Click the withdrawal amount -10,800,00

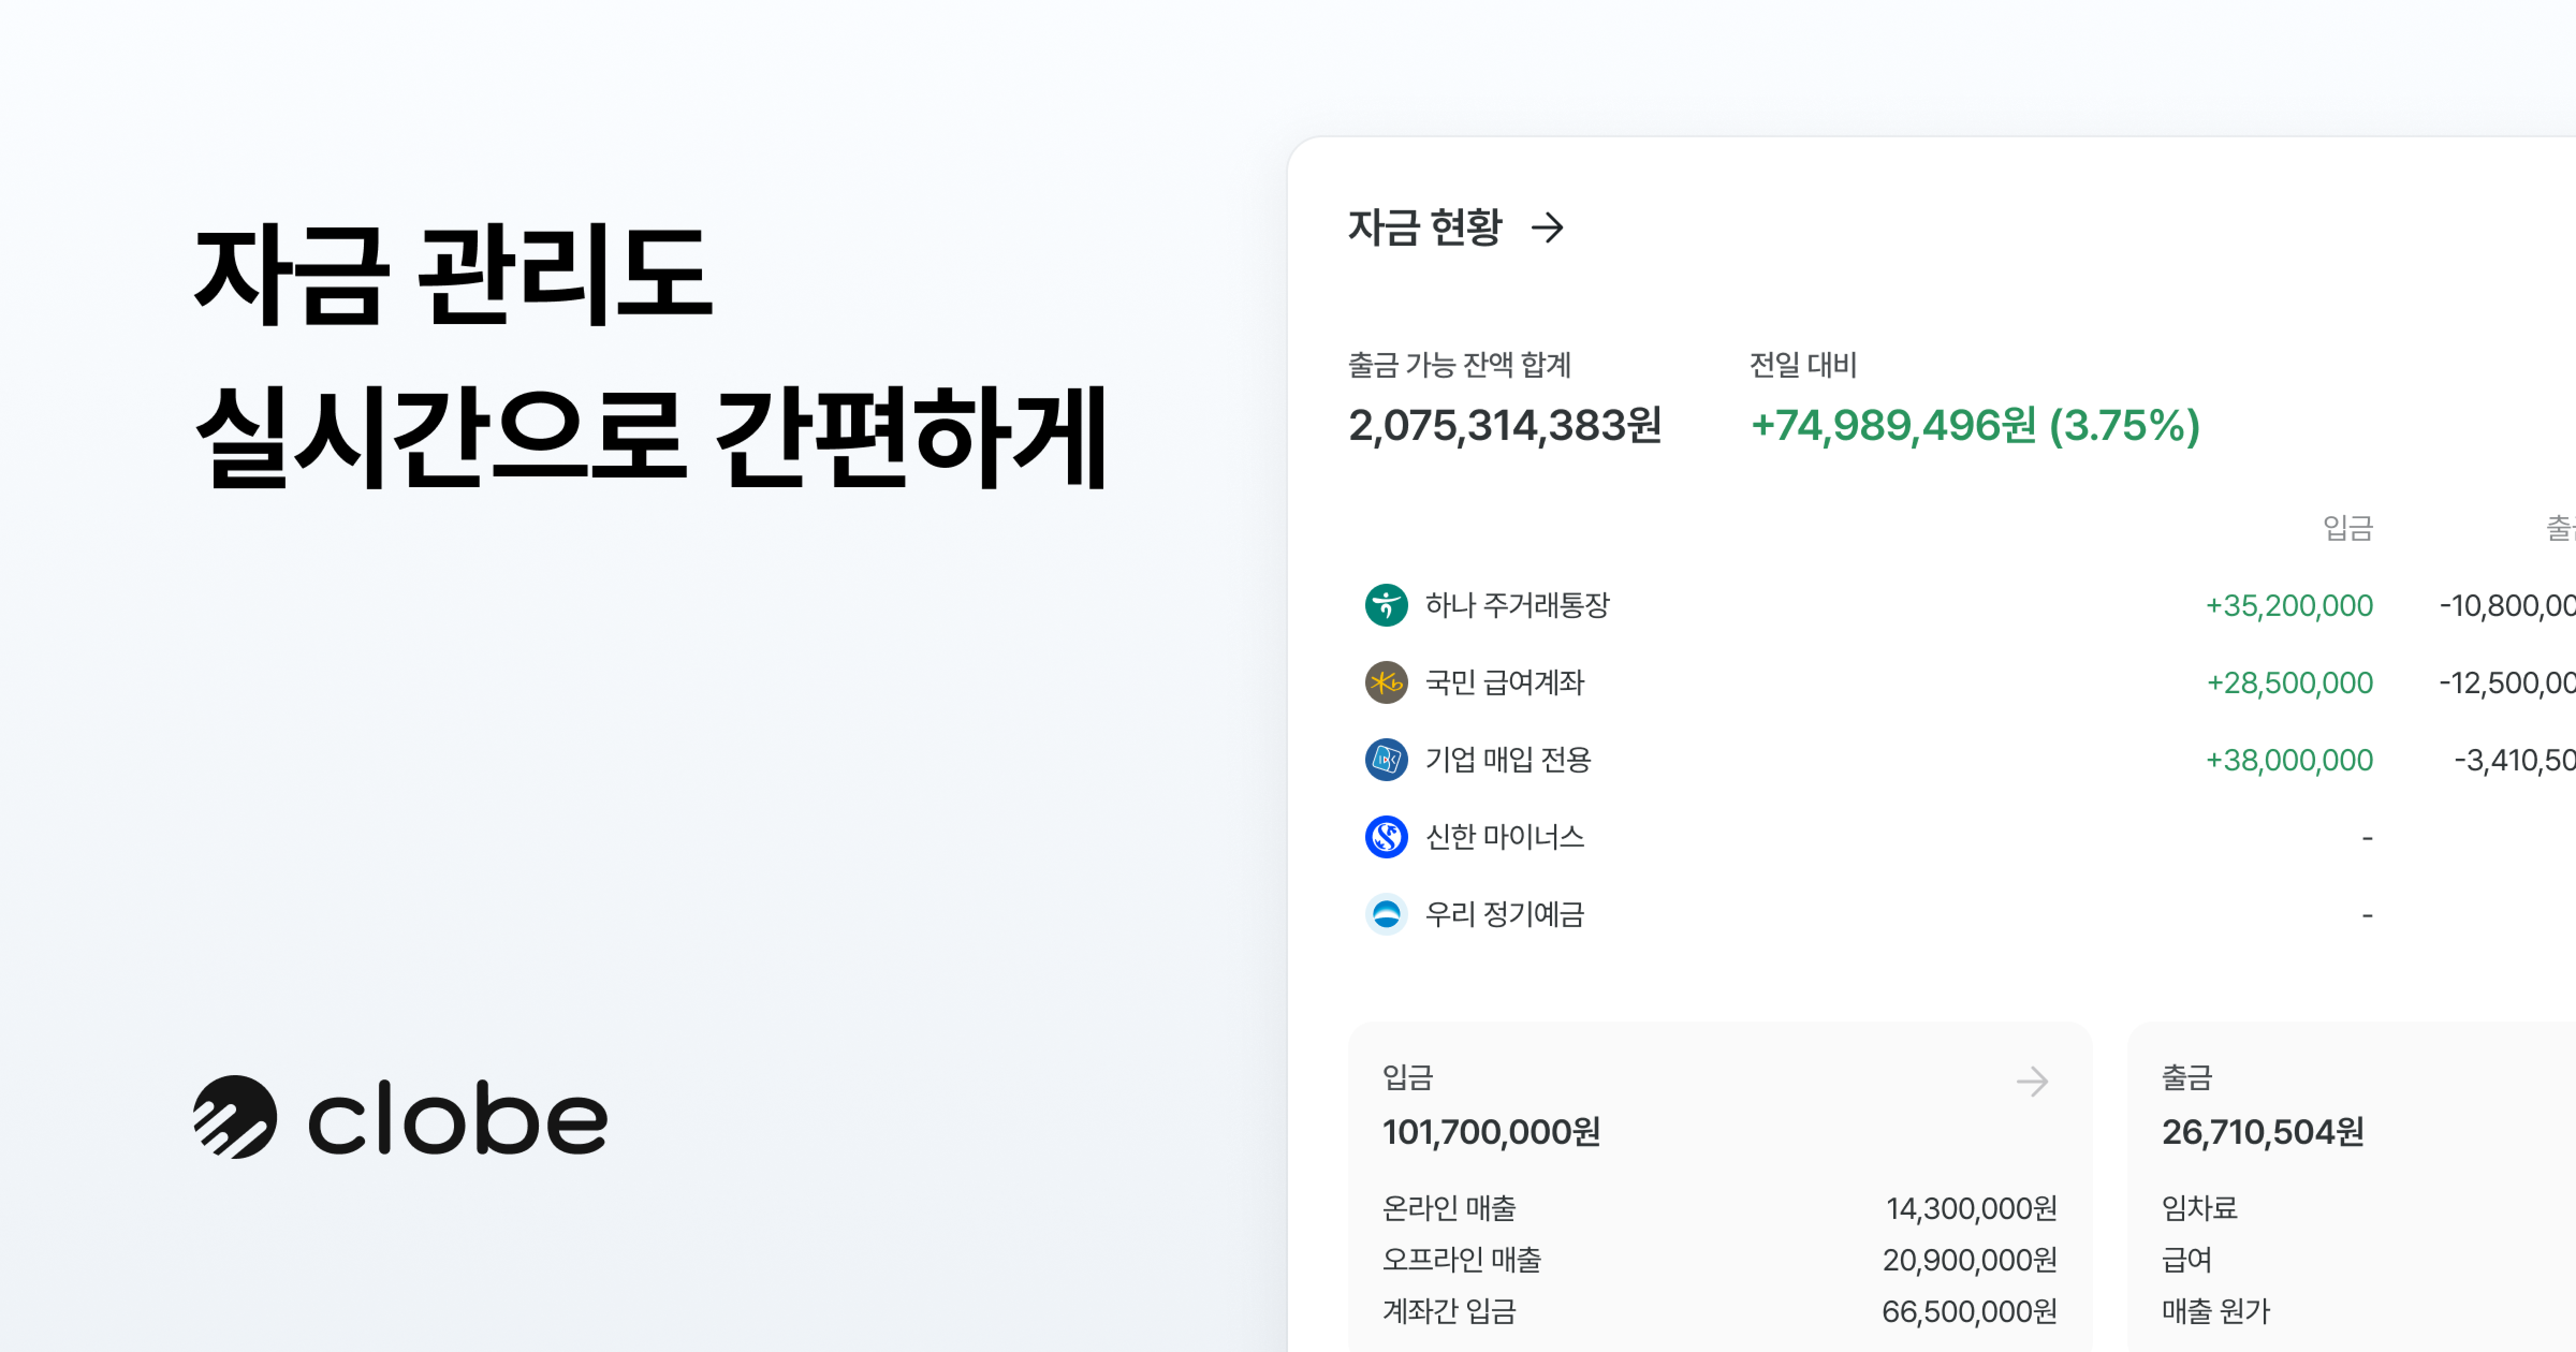[x=2507, y=605]
